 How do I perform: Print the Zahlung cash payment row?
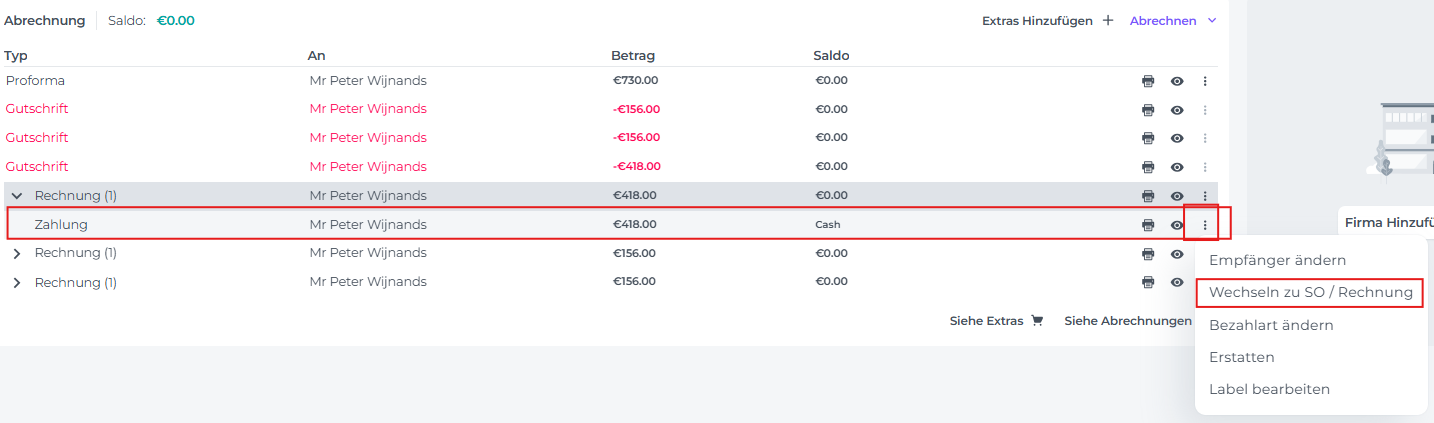[x=1148, y=225]
